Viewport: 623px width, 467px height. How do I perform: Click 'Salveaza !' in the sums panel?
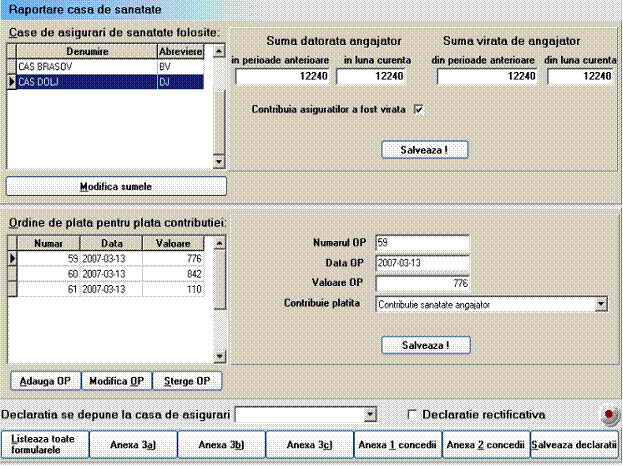coord(425,150)
